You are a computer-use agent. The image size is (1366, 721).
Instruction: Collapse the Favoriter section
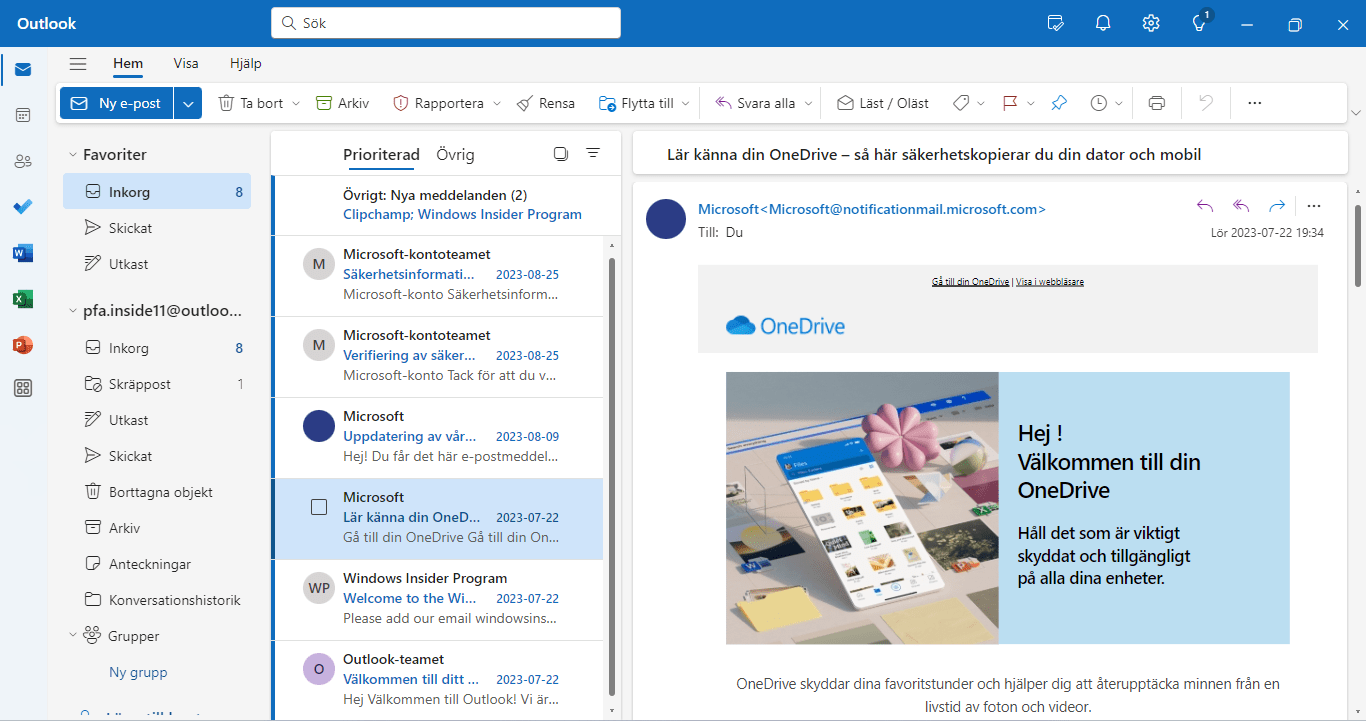pos(72,154)
